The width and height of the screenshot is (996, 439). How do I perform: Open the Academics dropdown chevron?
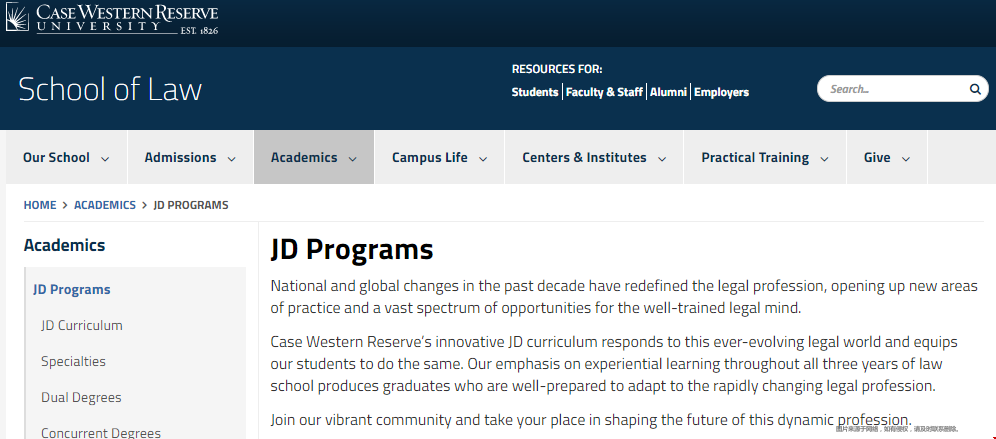[353, 159]
